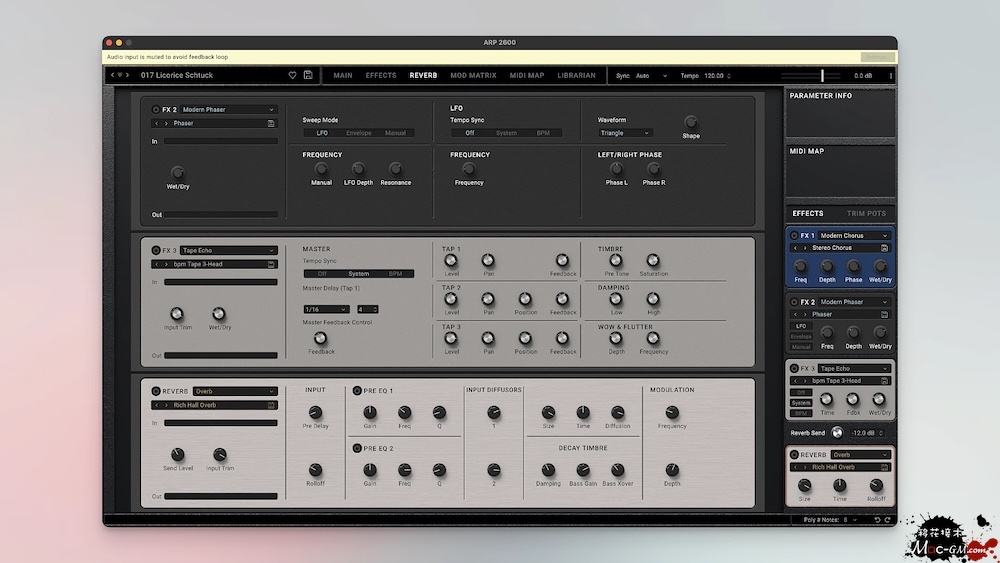Set Sweep Mode to Manual
Viewport: 1000px width, 563px height.
[x=395, y=133]
